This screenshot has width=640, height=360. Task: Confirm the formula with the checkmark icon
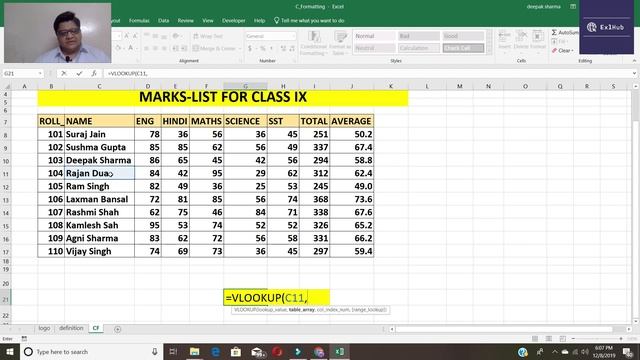79,73
